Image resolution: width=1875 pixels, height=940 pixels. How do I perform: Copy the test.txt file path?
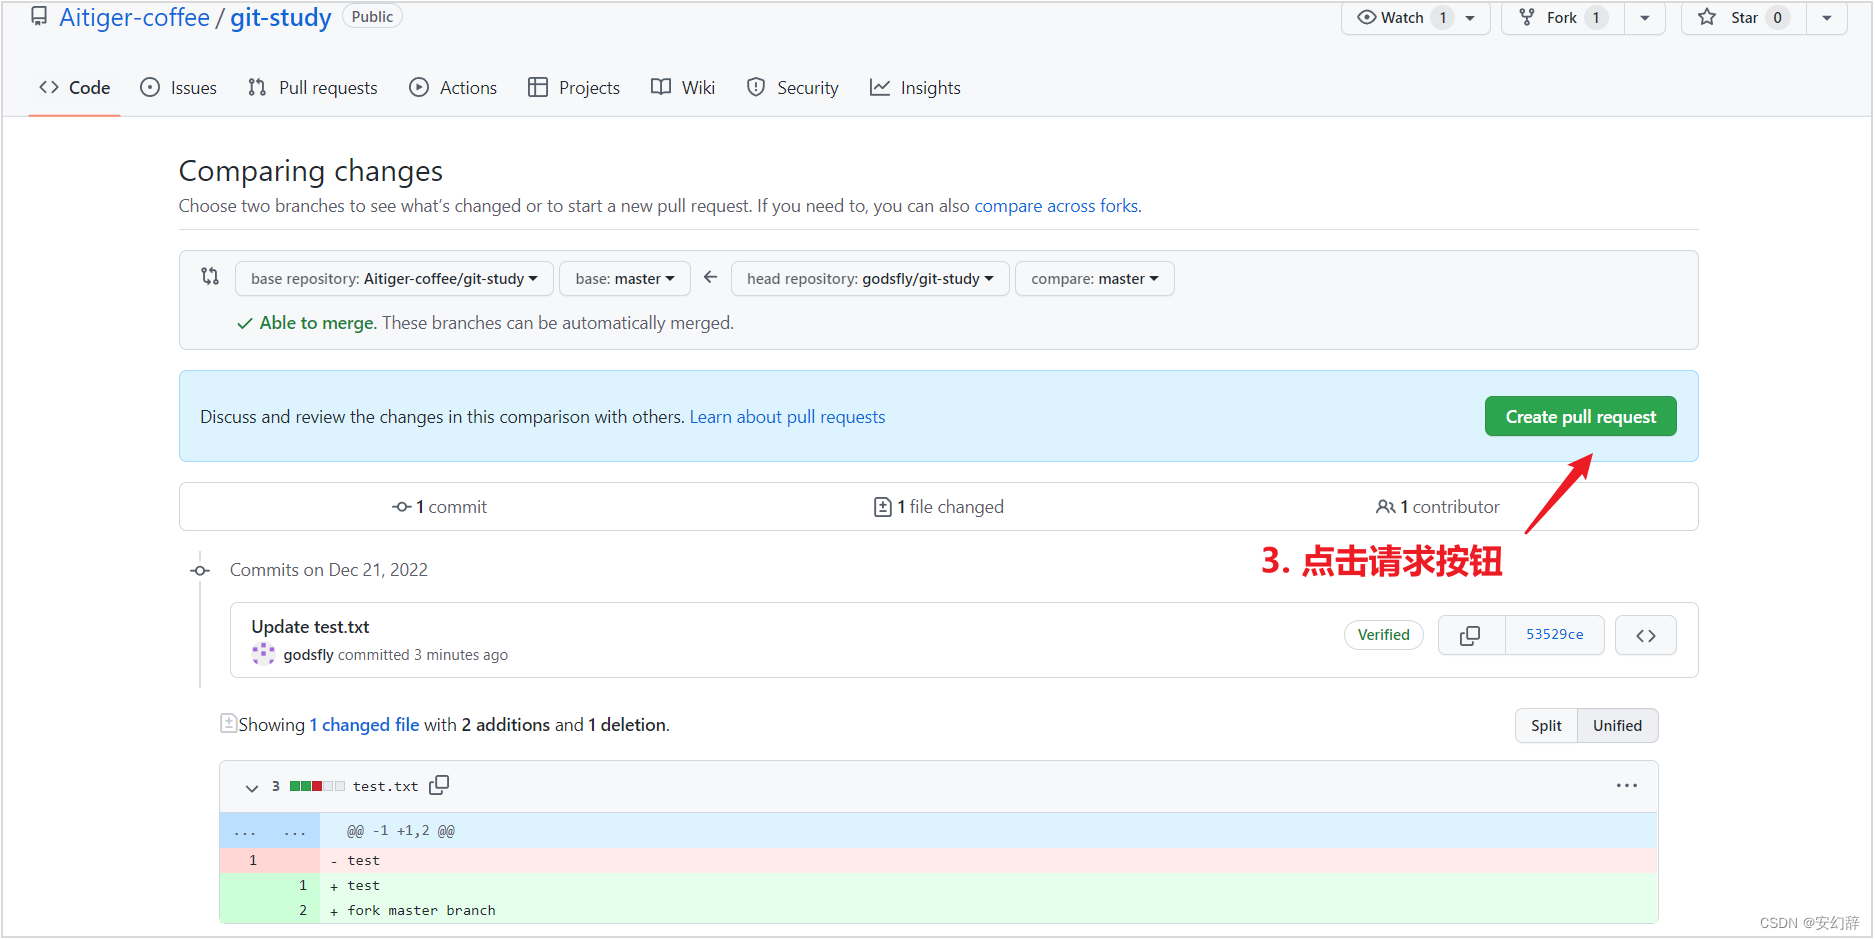pos(439,785)
